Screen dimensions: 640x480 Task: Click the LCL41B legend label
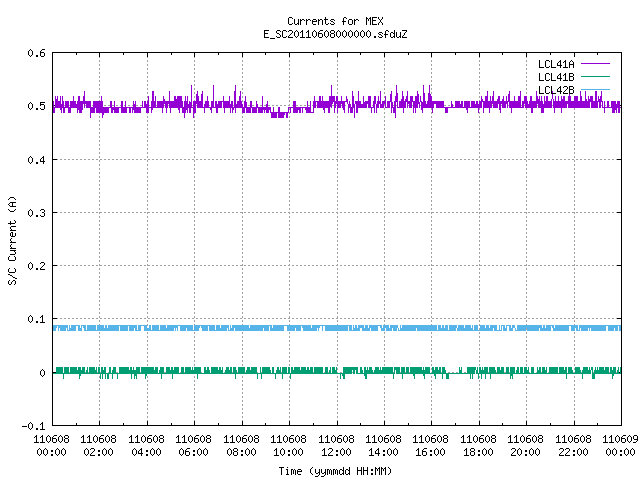pyautogui.click(x=556, y=77)
